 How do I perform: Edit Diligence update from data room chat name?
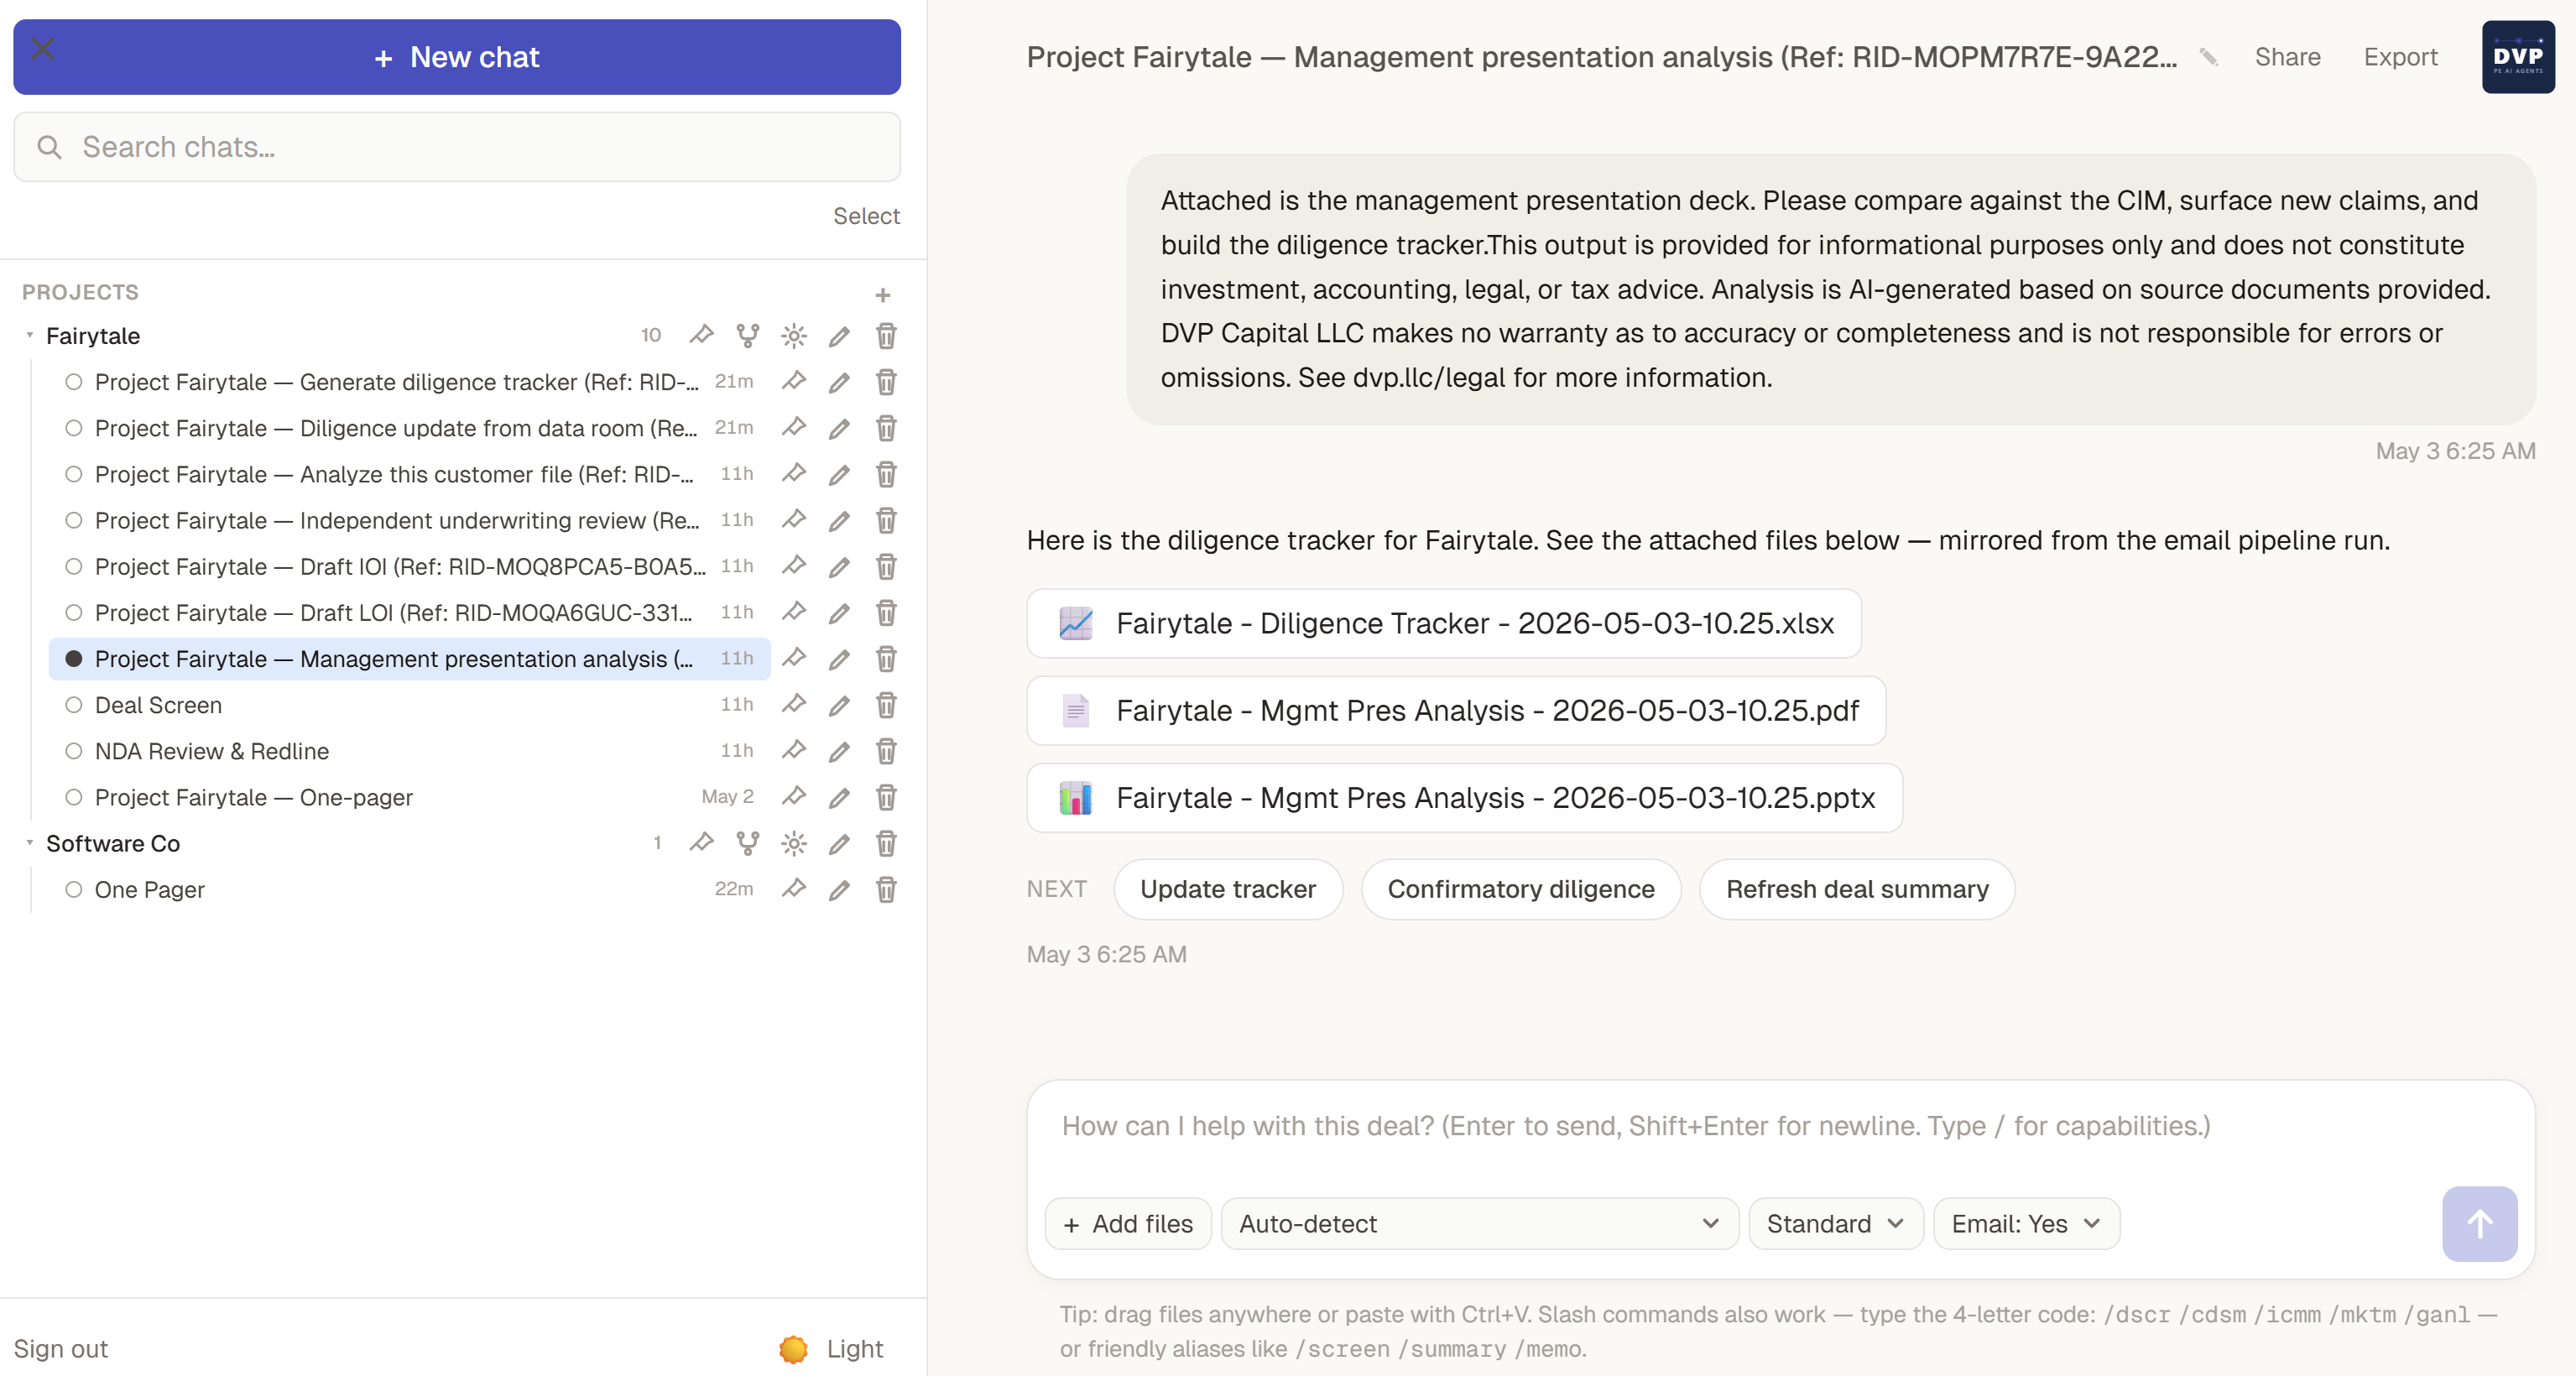point(840,428)
